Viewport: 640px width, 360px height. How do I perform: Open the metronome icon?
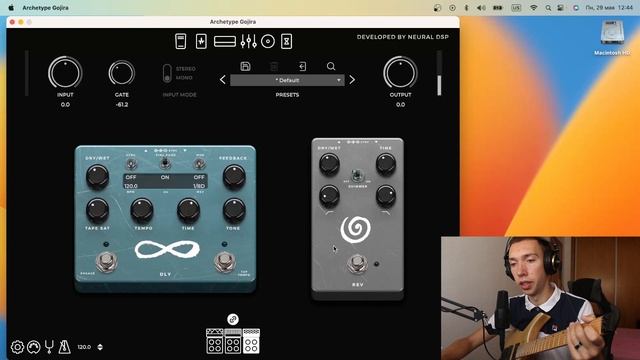coord(64,347)
